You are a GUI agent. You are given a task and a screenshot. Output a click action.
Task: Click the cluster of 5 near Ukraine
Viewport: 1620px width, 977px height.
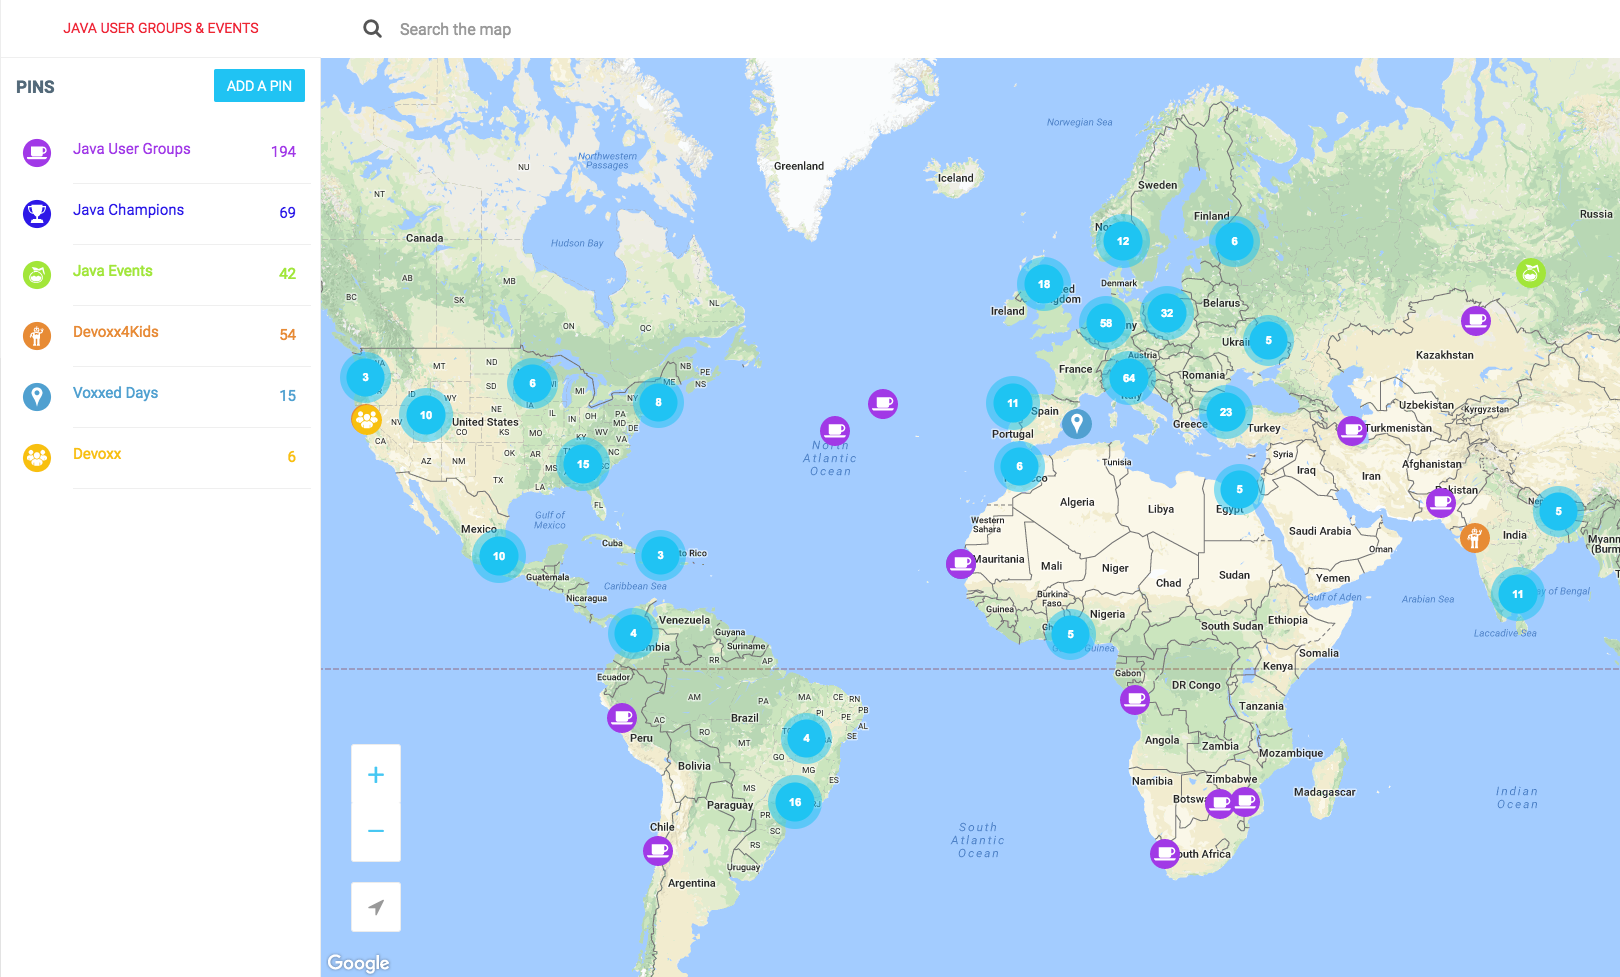click(1268, 340)
